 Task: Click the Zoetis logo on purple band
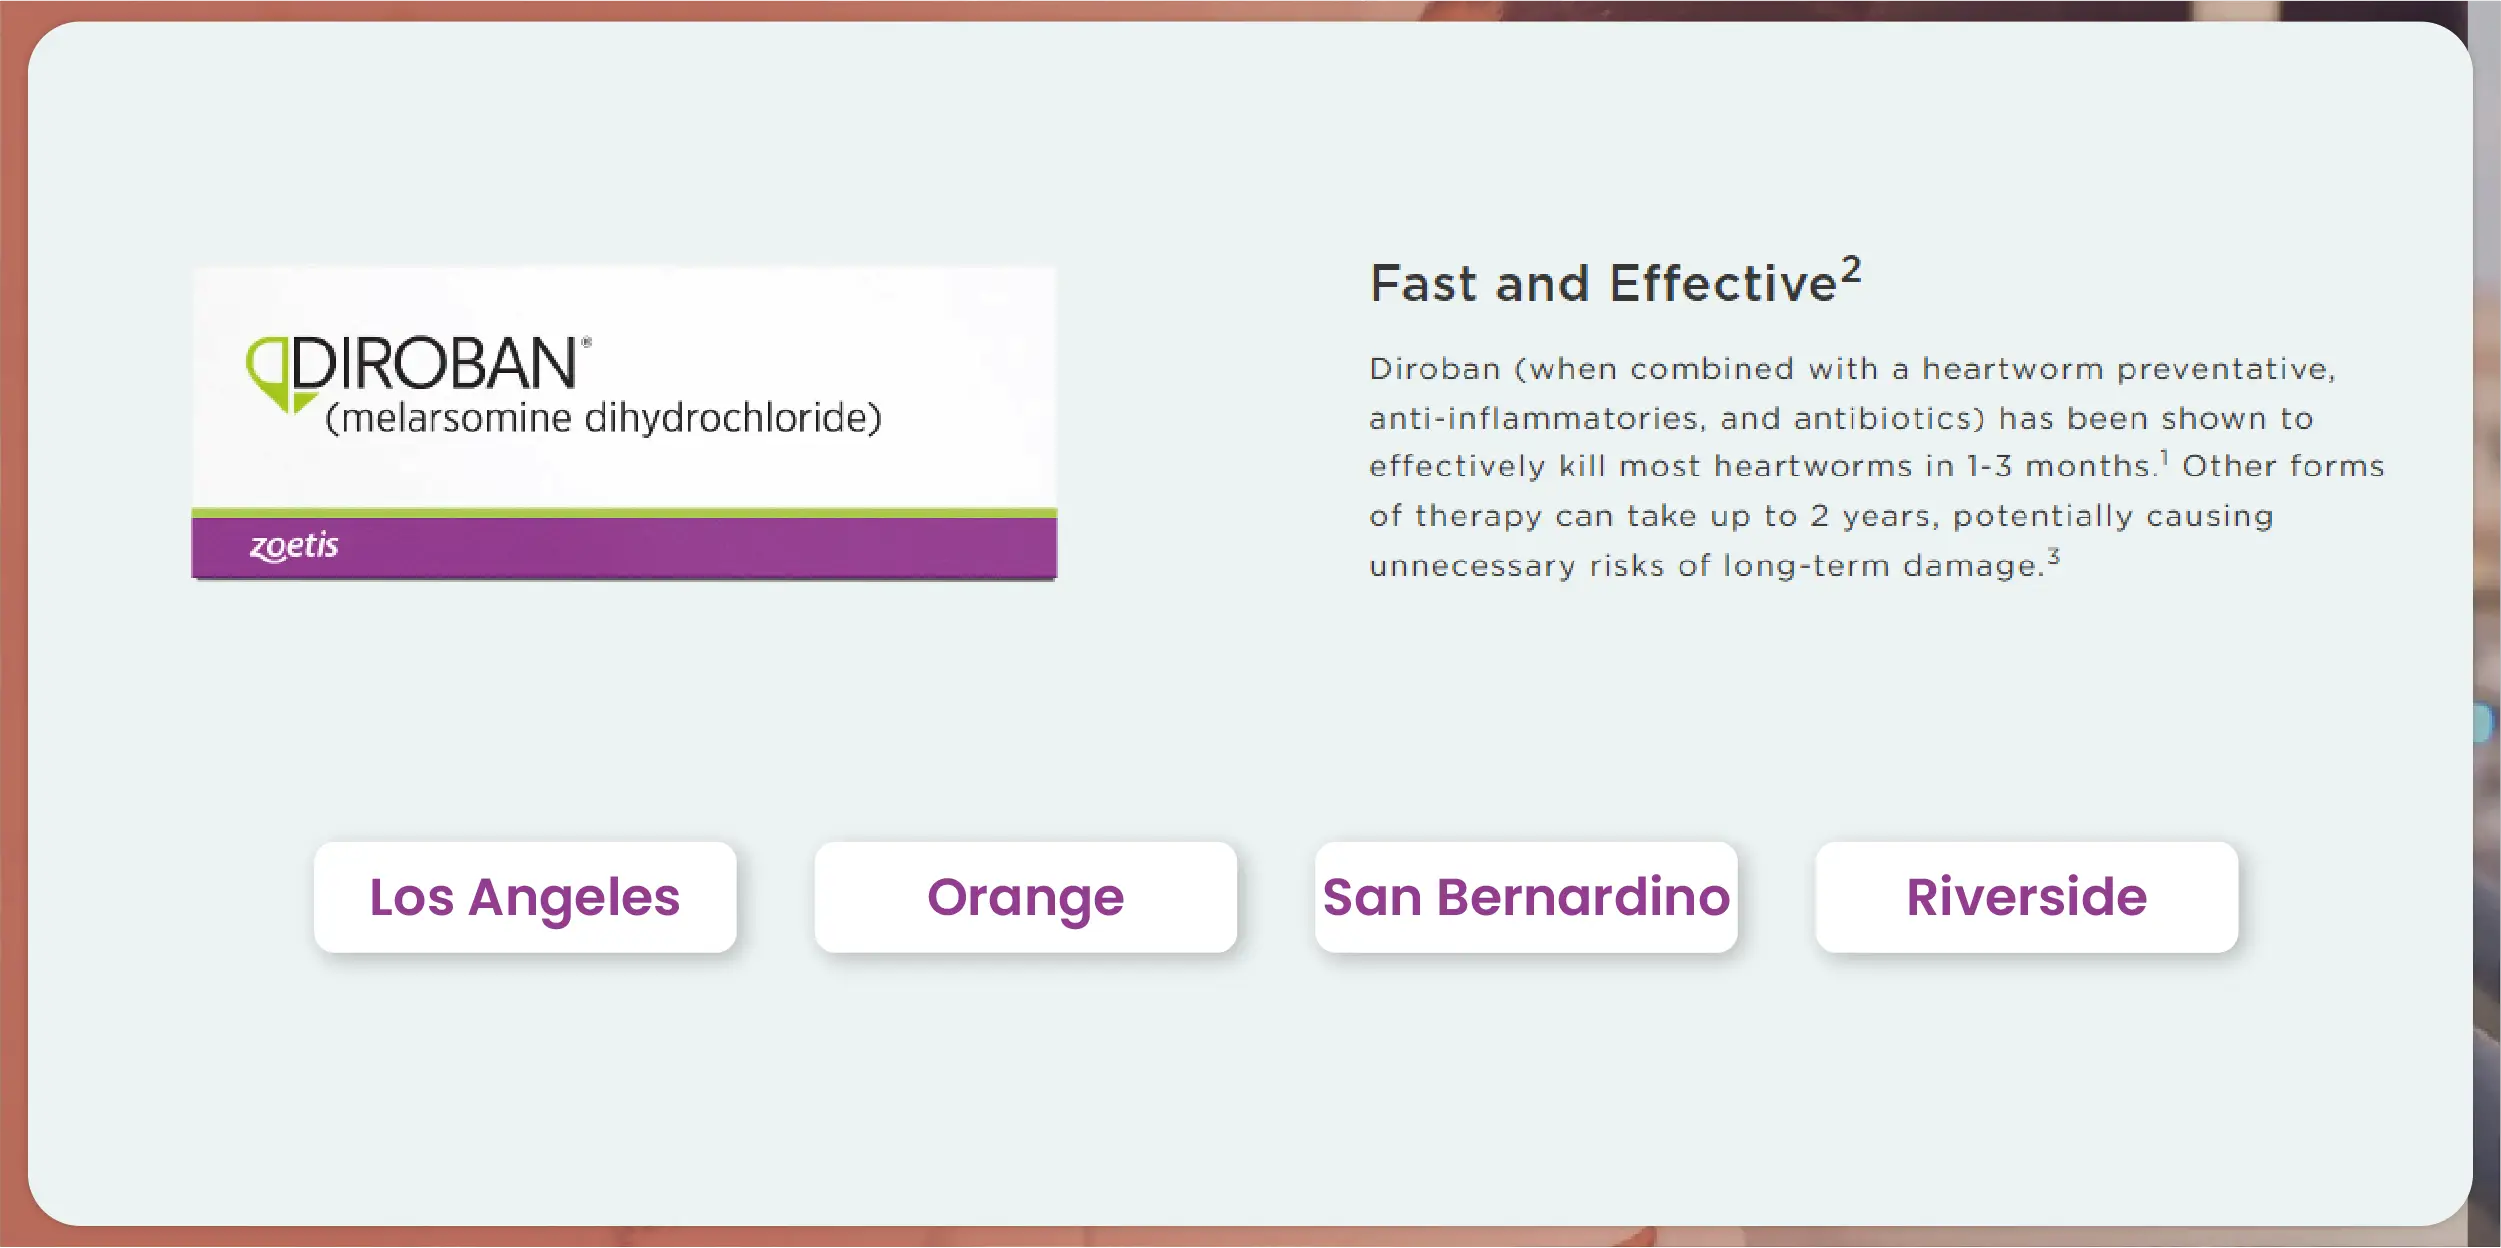point(294,546)
